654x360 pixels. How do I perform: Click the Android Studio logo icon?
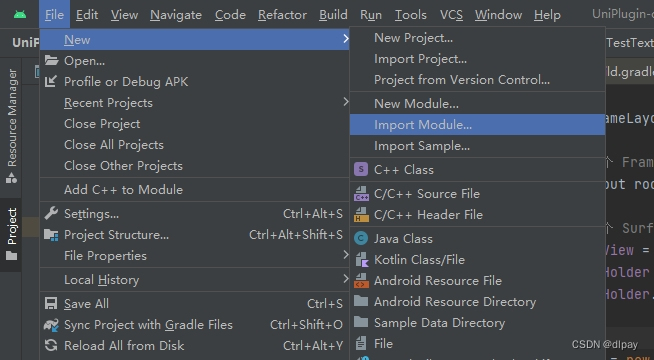[20, 15]
